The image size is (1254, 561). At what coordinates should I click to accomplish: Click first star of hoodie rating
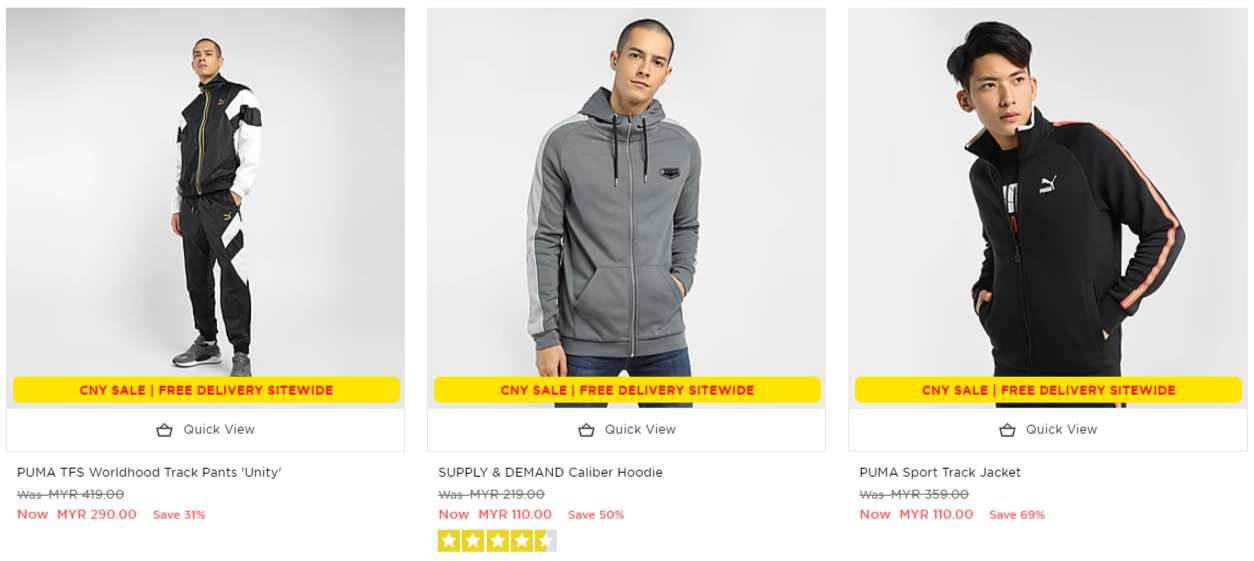coord(449,541)
